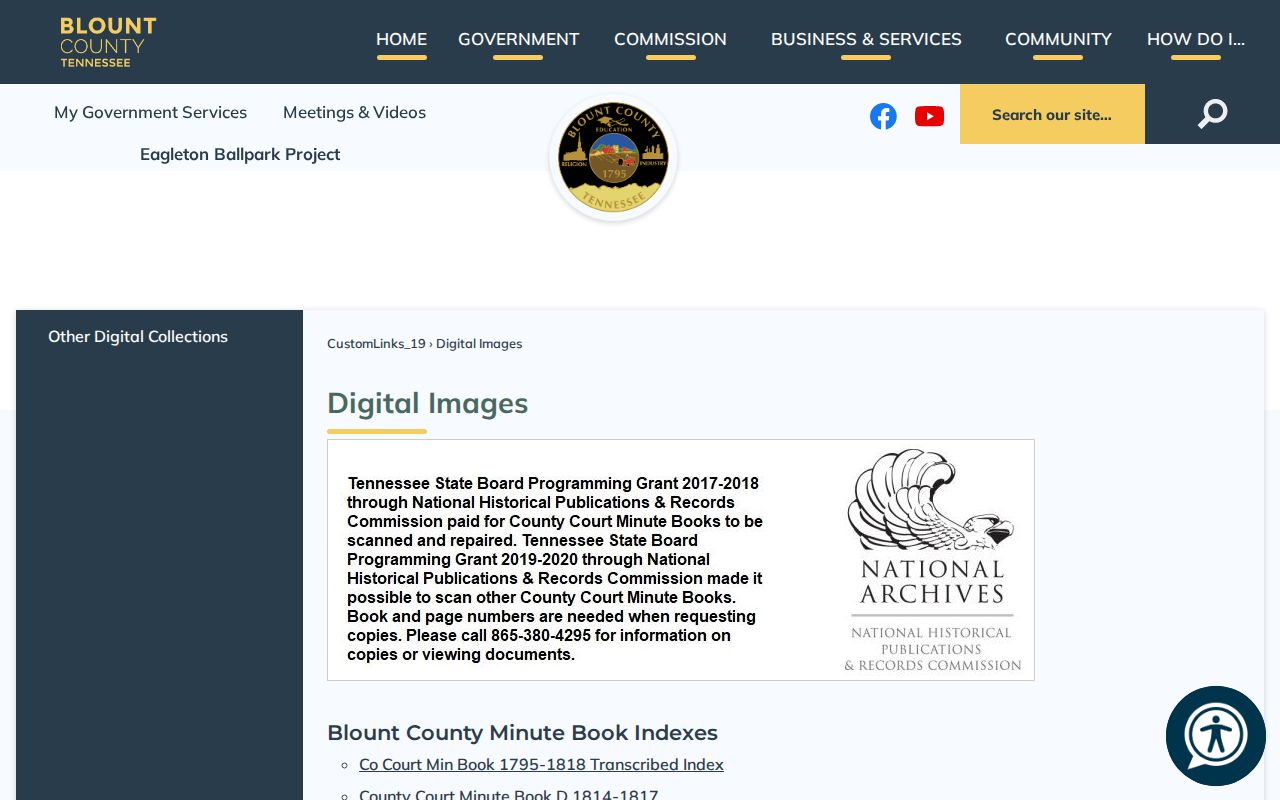
Task: Open the accessibility widget icon
Action: [1216, 736]
